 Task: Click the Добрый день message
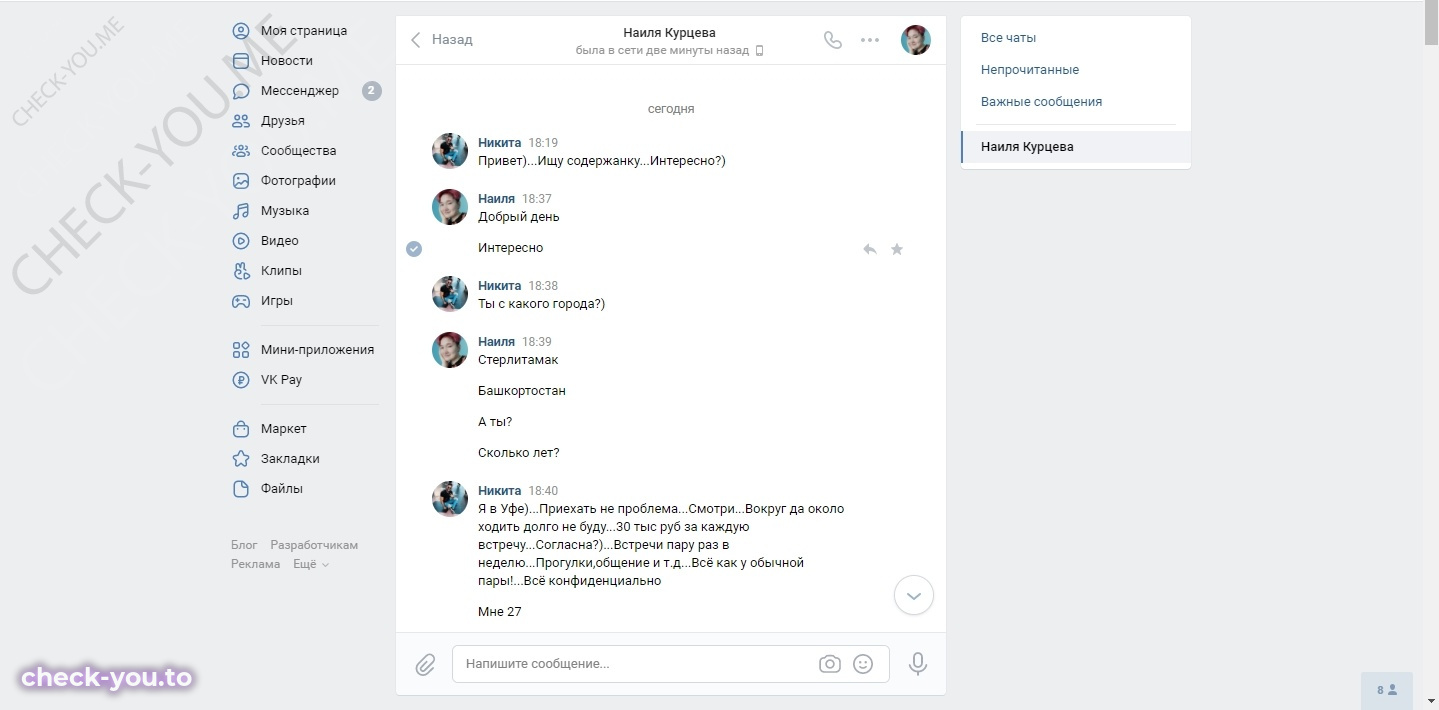click(x=519, y=217)
